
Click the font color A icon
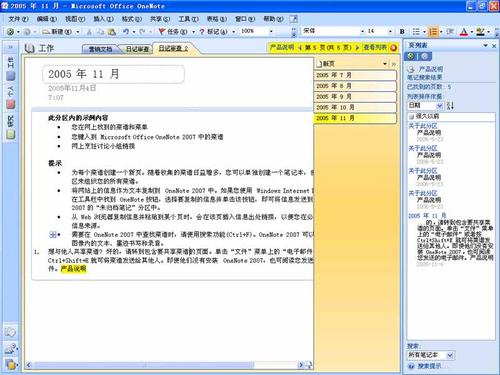(464, 32)
